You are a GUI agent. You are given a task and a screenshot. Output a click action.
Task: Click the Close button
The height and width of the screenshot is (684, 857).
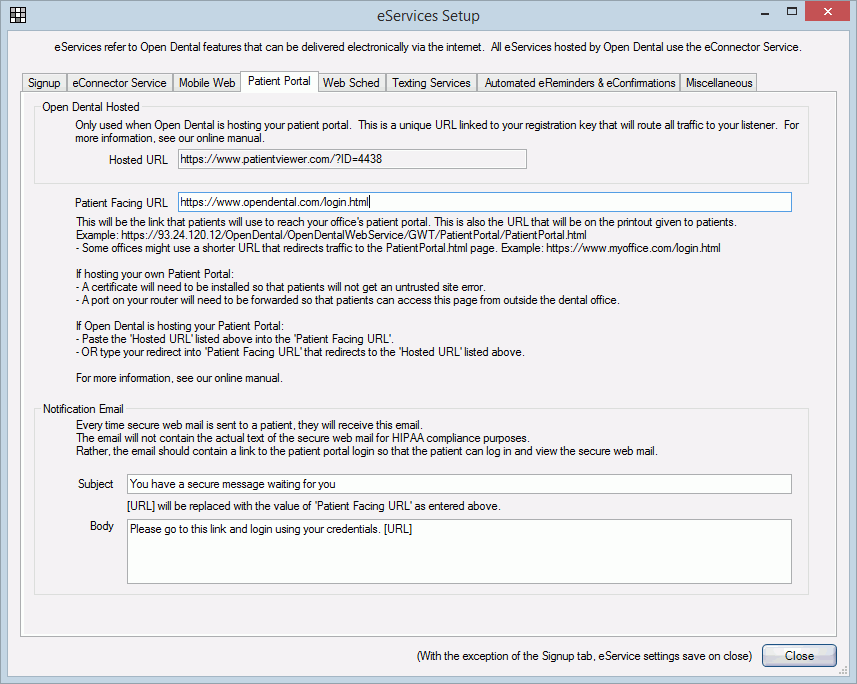pos(799,656)
